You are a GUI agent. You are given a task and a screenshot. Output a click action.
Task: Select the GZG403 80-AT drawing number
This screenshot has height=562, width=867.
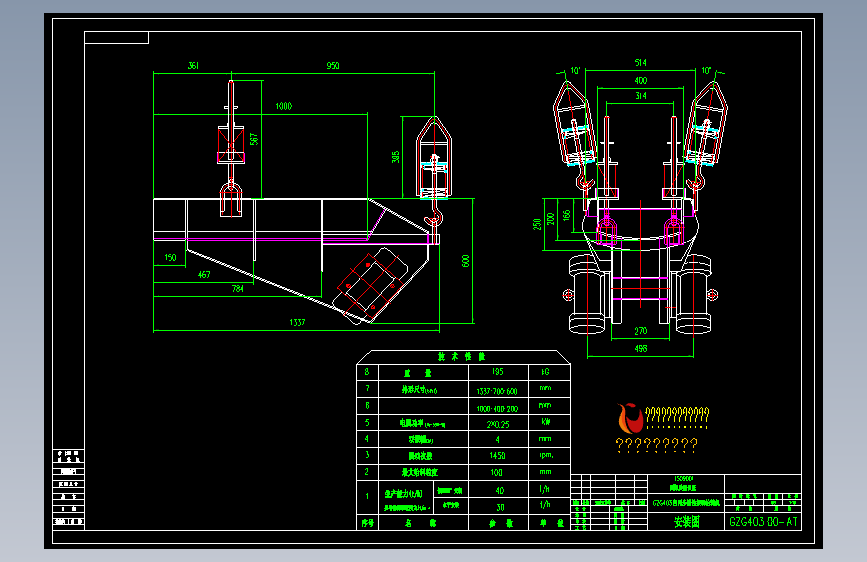pyautogui.click(x=764, y=522)
